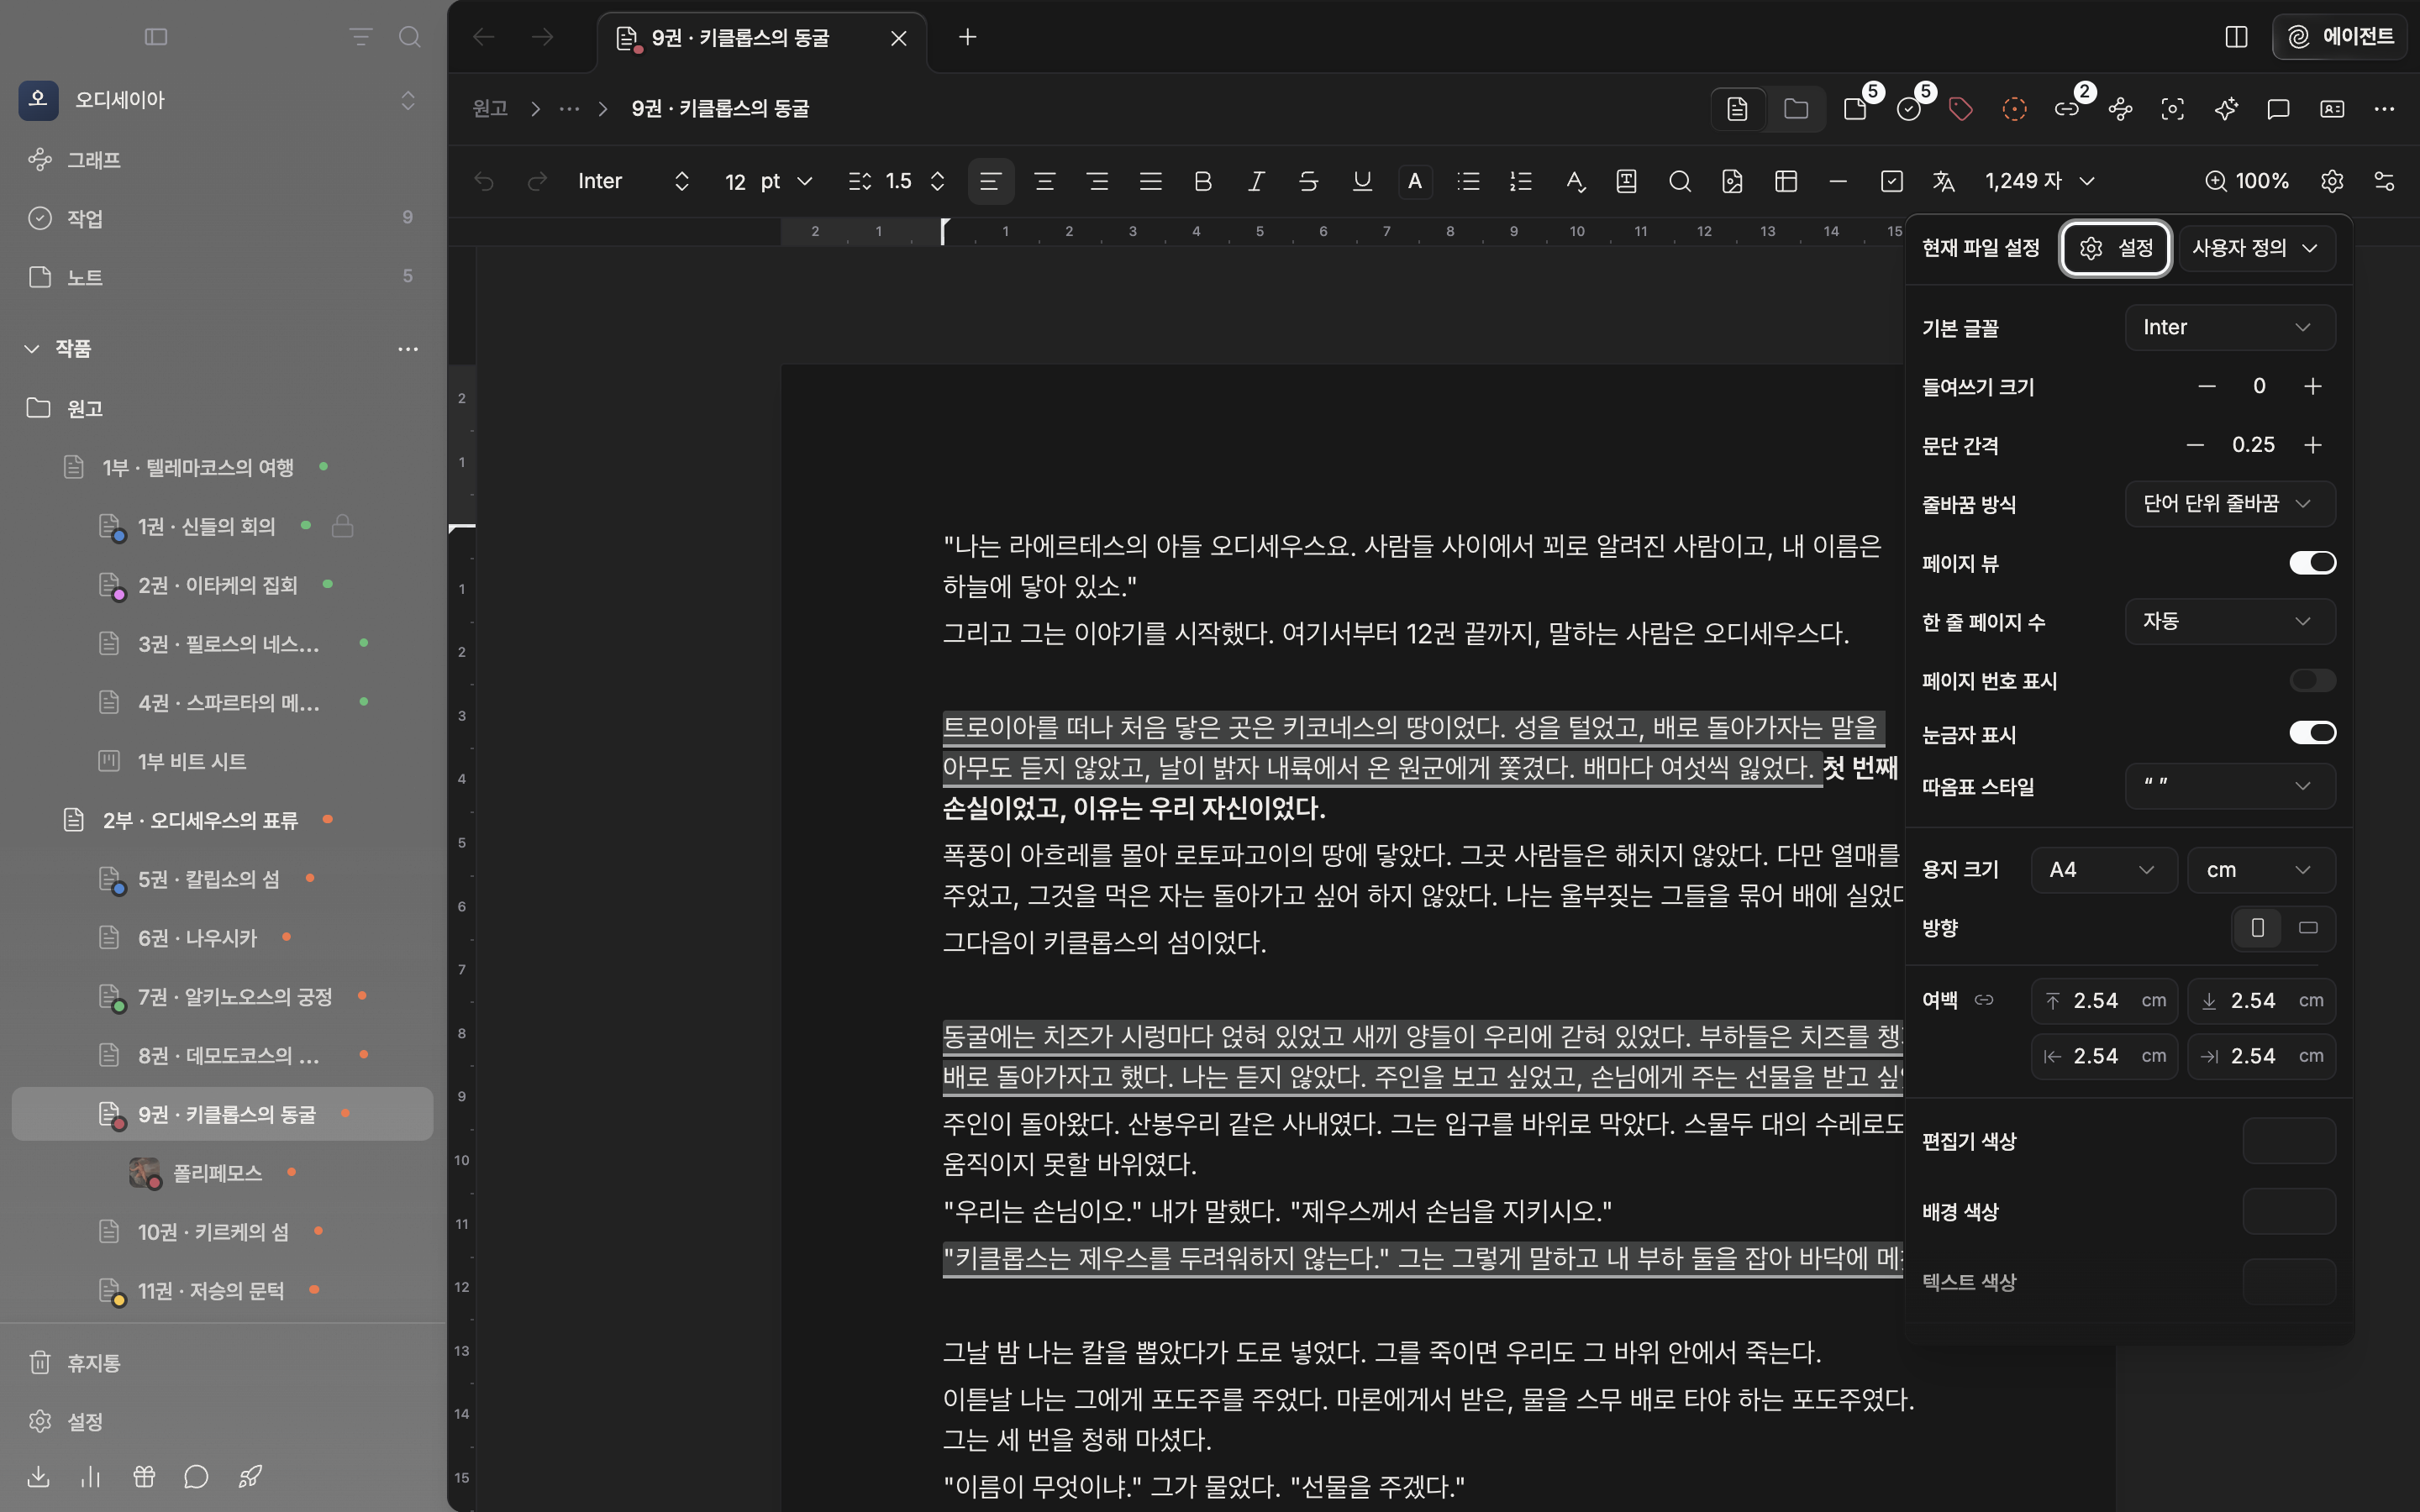Open the 작업 sidebar item
This screenshot has width=2420, height=1512.
[223, 218]
